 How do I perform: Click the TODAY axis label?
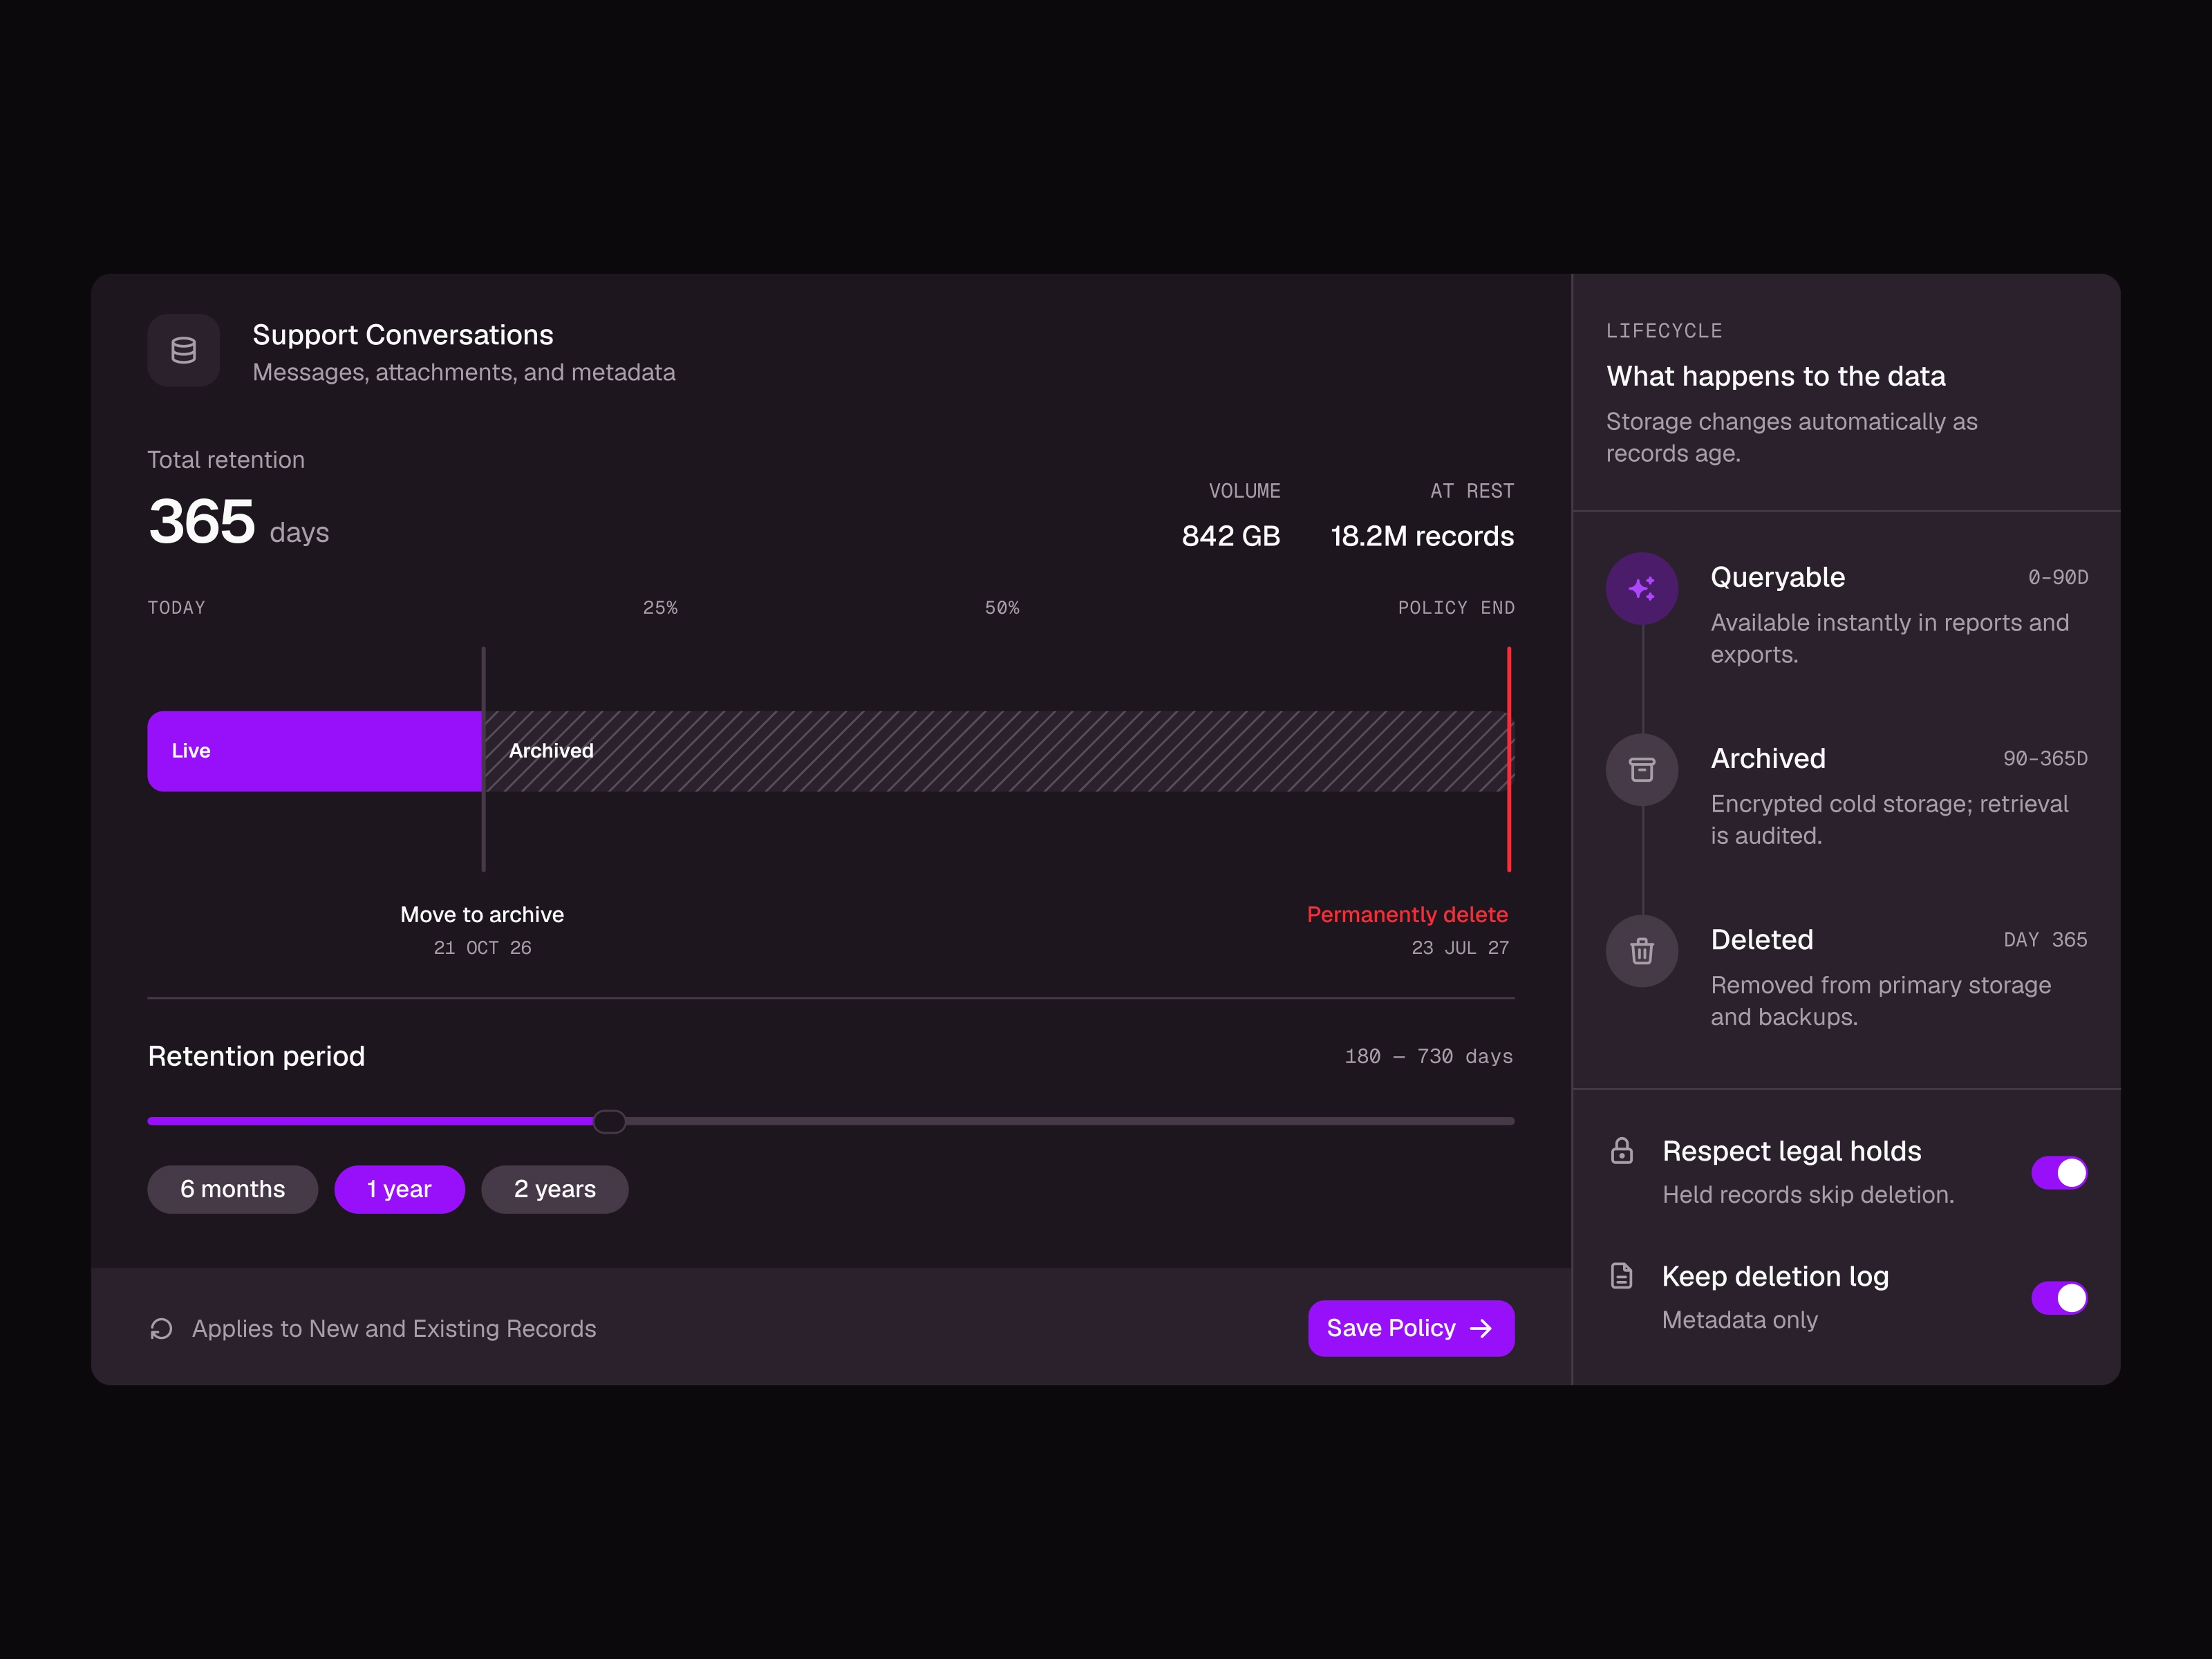(x=176, y=608)
